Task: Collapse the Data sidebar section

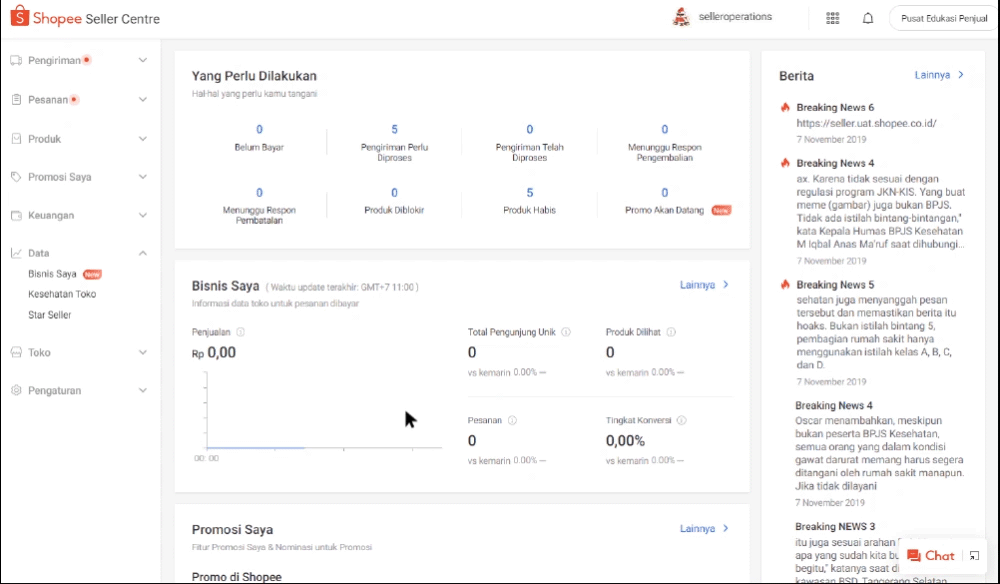Action: [143, 253]
